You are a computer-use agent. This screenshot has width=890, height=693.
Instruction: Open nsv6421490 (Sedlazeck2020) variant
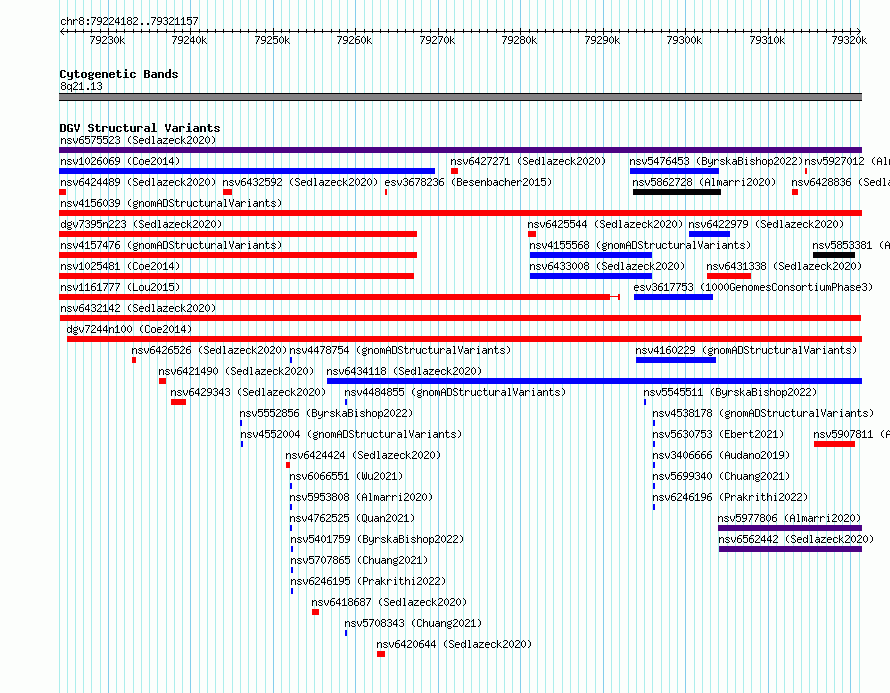click(x=236, y=371)
